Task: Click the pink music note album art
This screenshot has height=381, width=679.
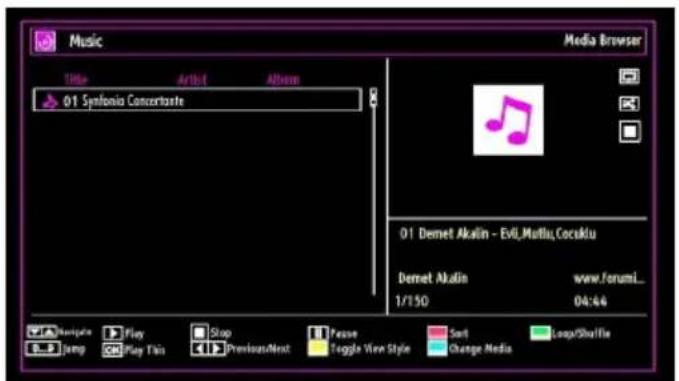Action: 508,120
